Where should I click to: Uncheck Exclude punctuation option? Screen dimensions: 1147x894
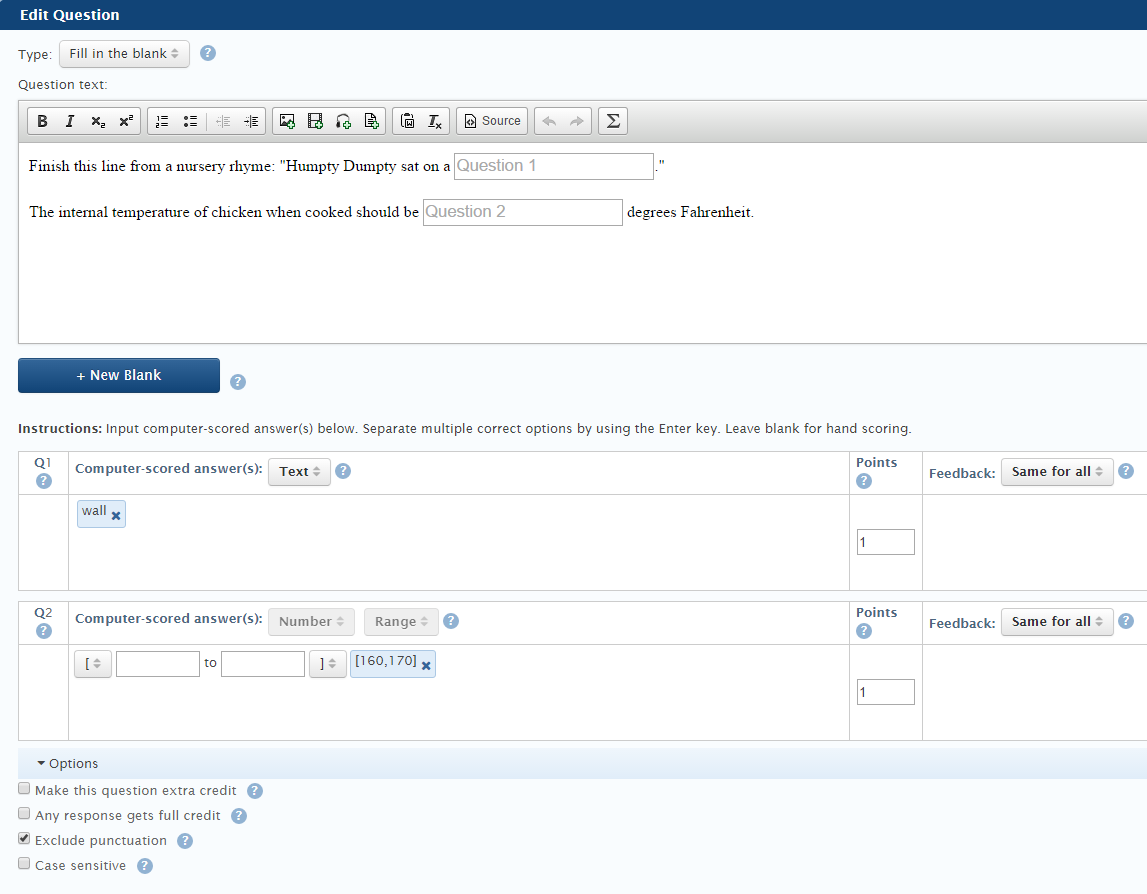(x=25, y=839)
